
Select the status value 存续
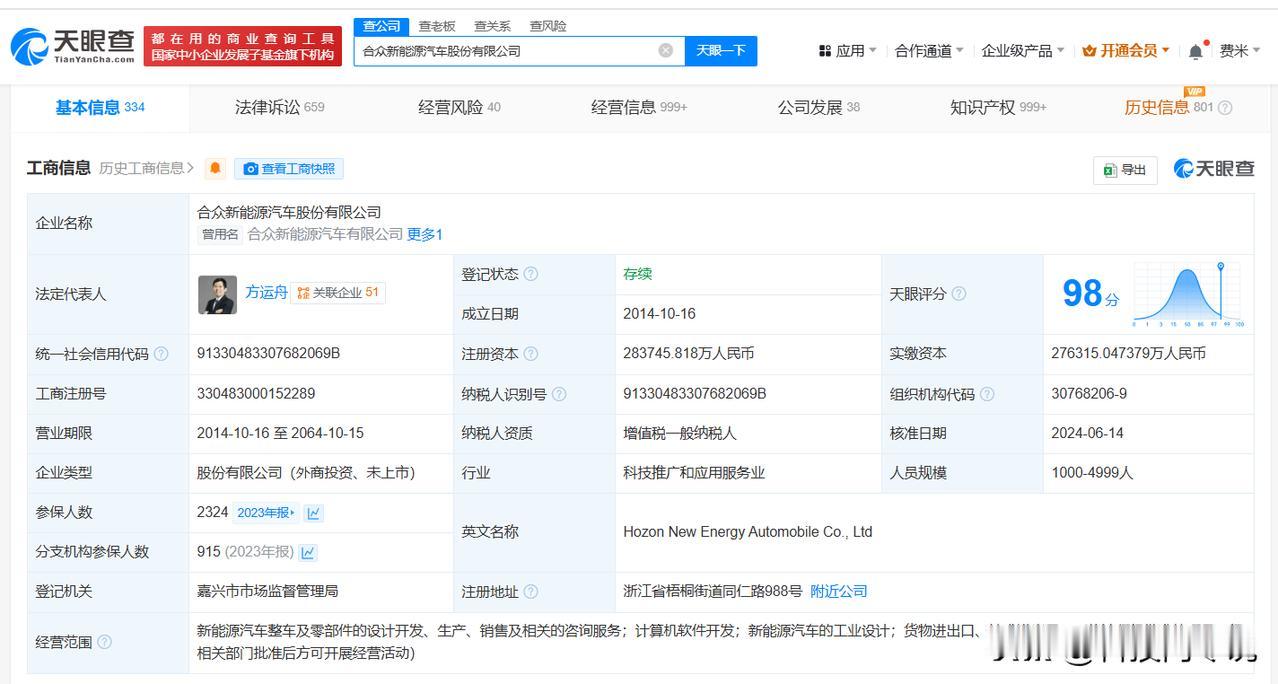(637, 274)
